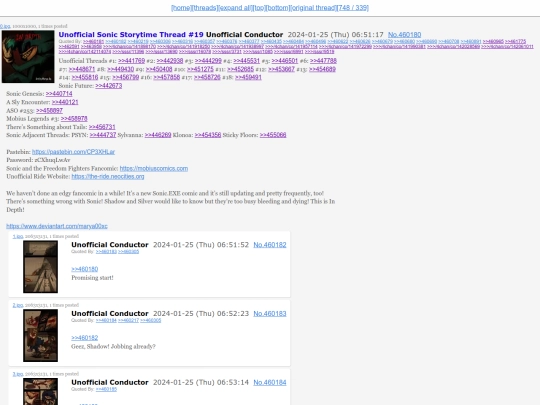Open the Mobius Legends #3 thread link
The image size is (540, 405).
point(74,118)
